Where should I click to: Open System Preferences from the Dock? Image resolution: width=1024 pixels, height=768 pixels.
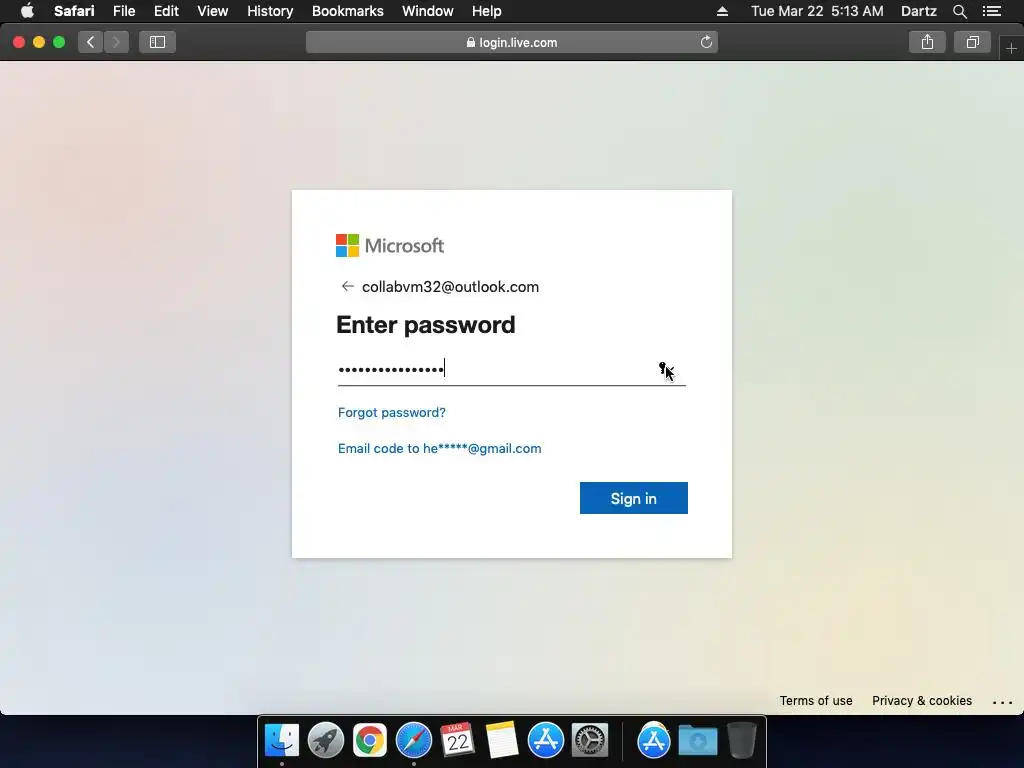pyautogui.click(x=590, y=740)
